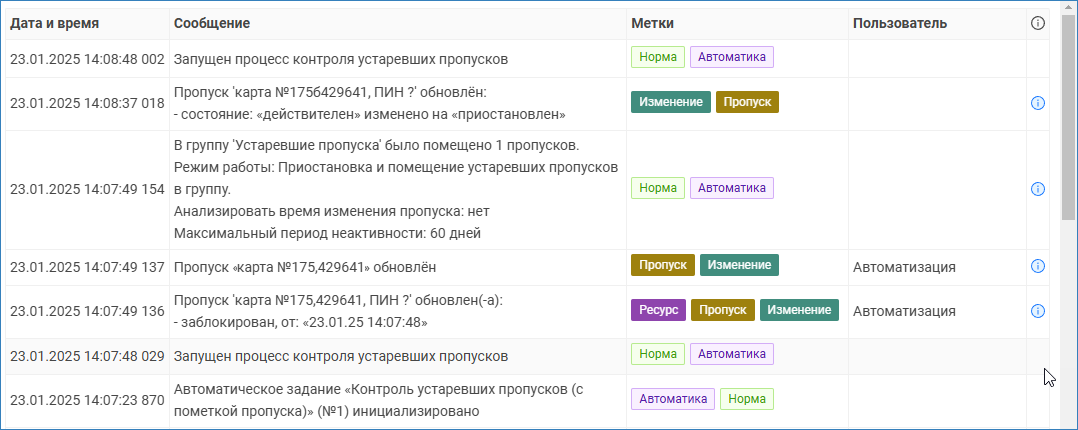Image resolution: width=1078 pixels, height=430 pixels.
Task: Click the info icon in the table header
Action: click(x=1037, y=23)
